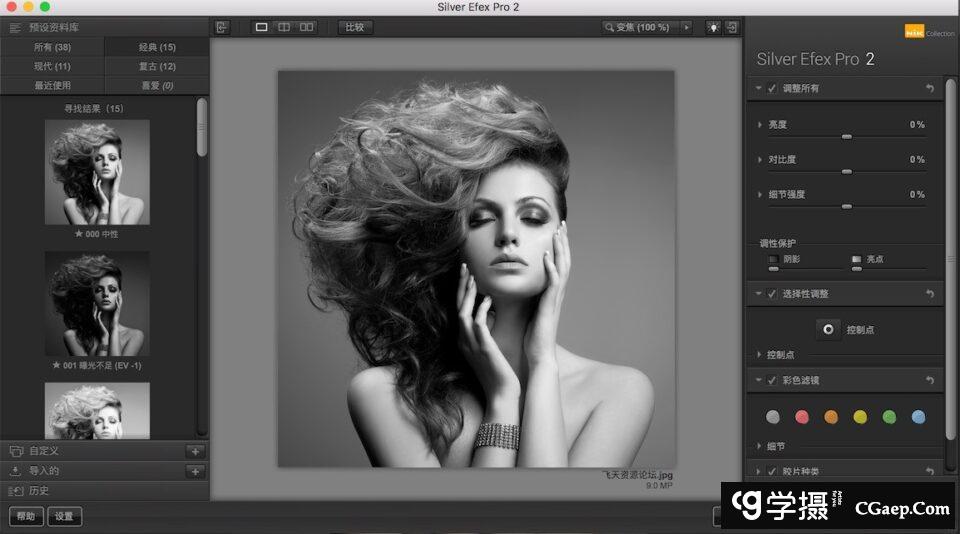Reset the 调整所有 section with arrow
960x534 pixels.
point(930,89)
